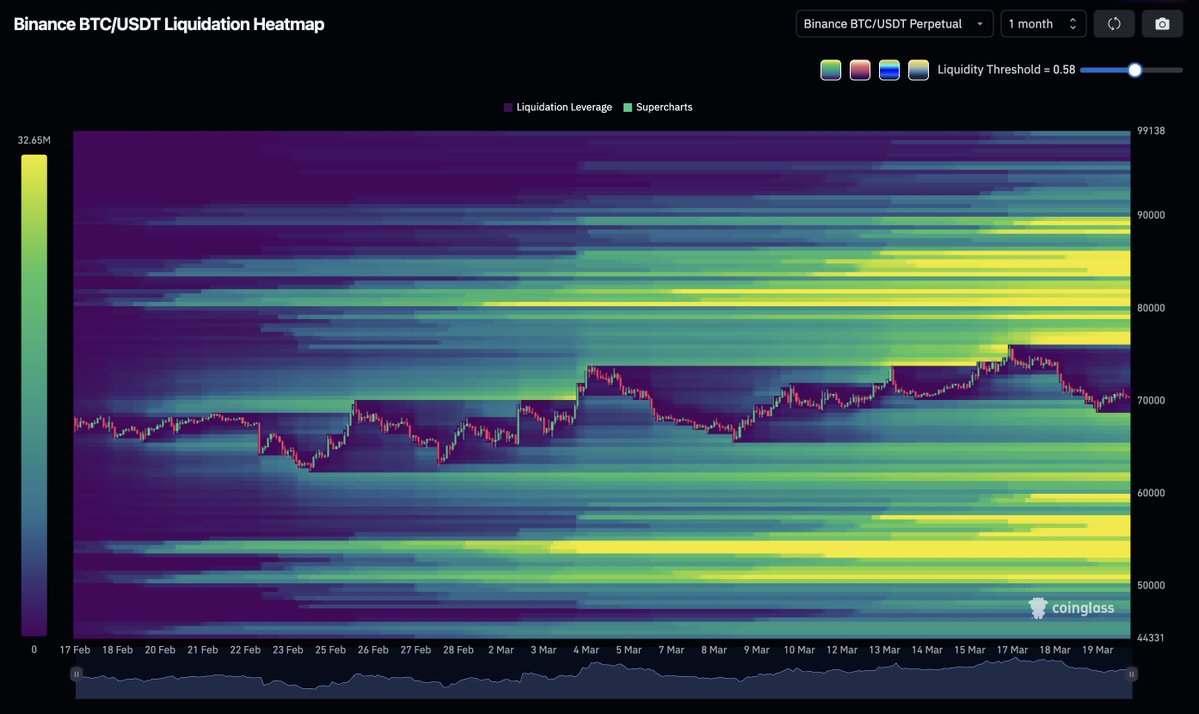Click the heatmap color scale bar

pyautogui.click(x=34, y=394)
